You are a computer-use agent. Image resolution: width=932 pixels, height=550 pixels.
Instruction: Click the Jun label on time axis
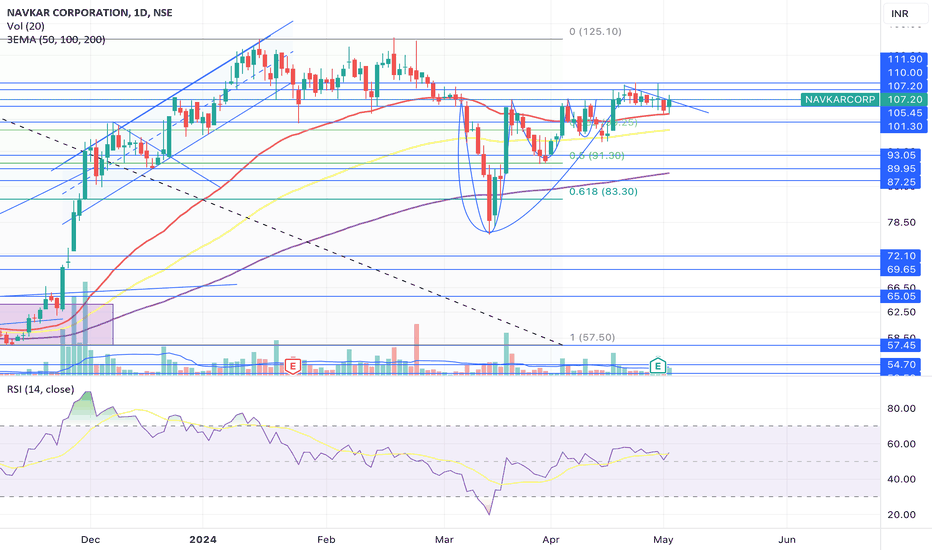click(787, 540)
